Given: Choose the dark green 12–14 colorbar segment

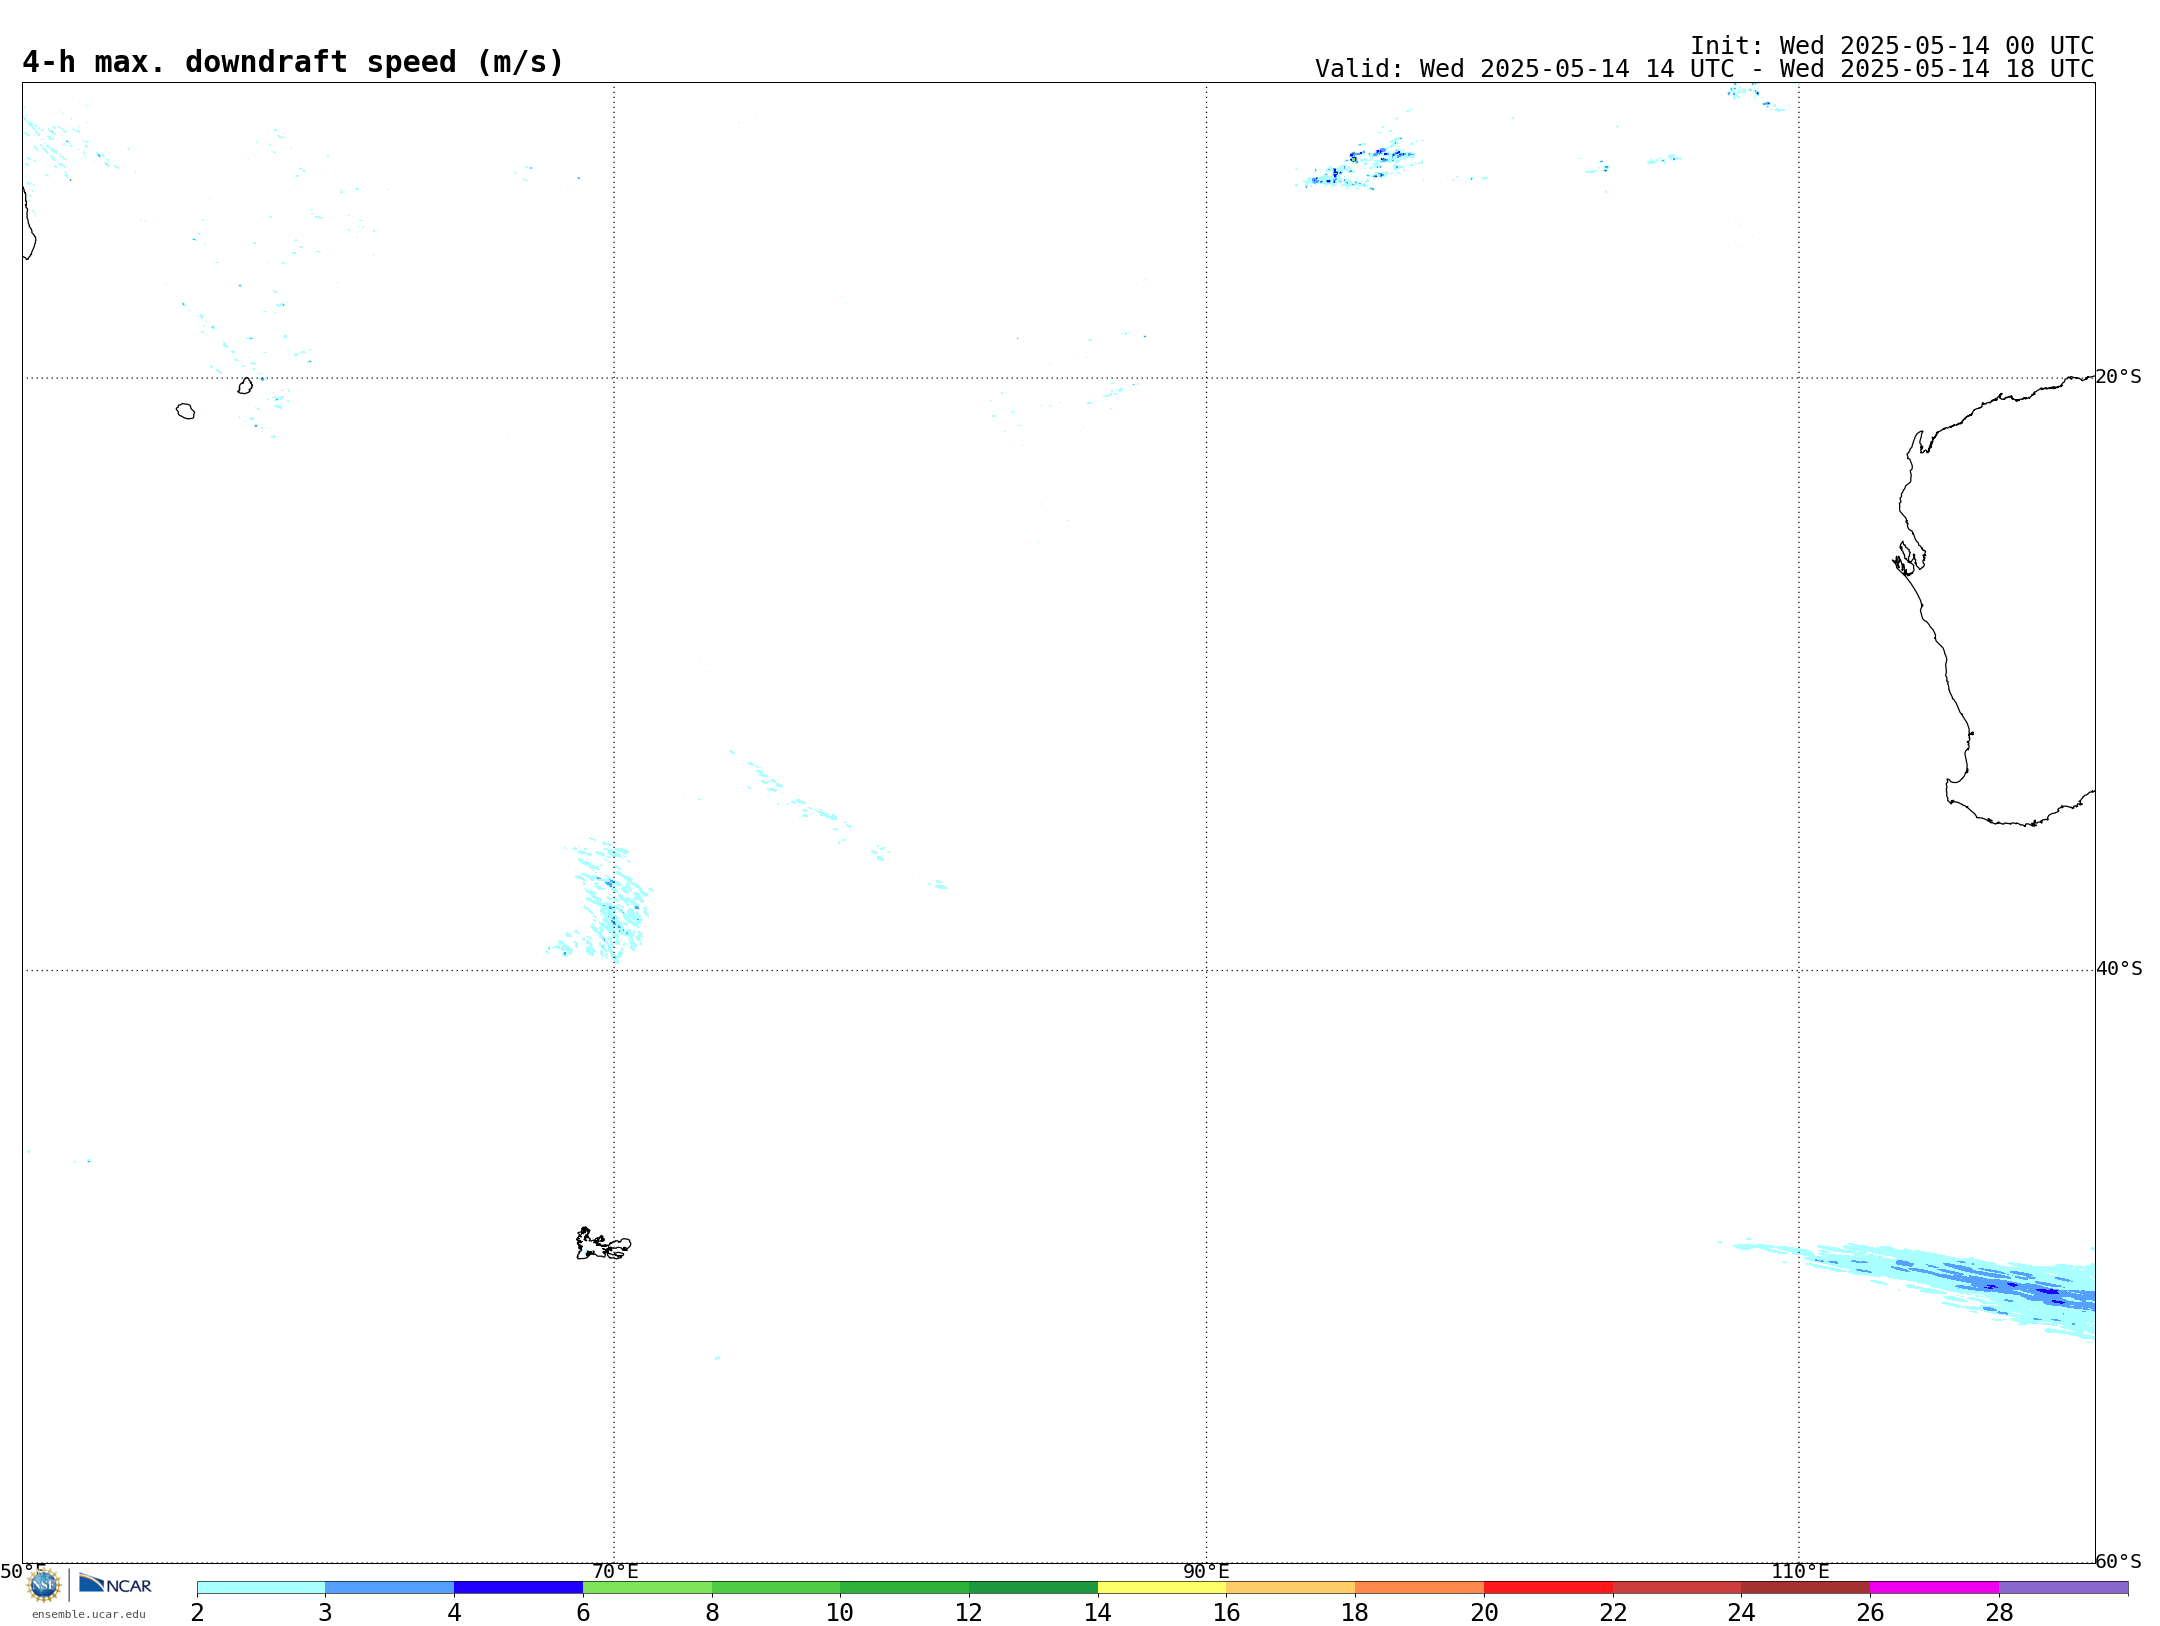Looking at the screenshot, I should 1033,1587.
